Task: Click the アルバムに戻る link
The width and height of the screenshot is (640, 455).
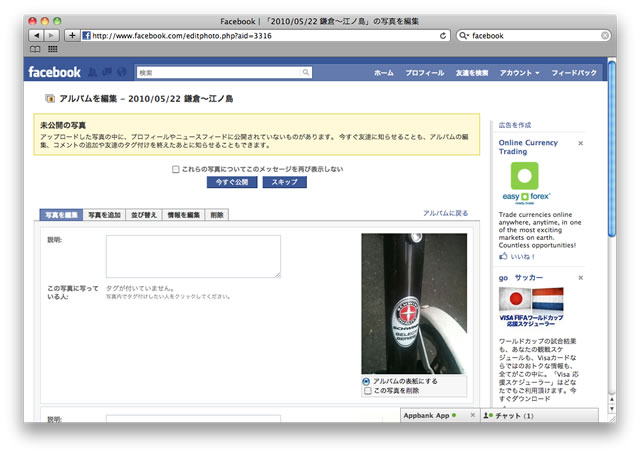Action: point(445,213)
